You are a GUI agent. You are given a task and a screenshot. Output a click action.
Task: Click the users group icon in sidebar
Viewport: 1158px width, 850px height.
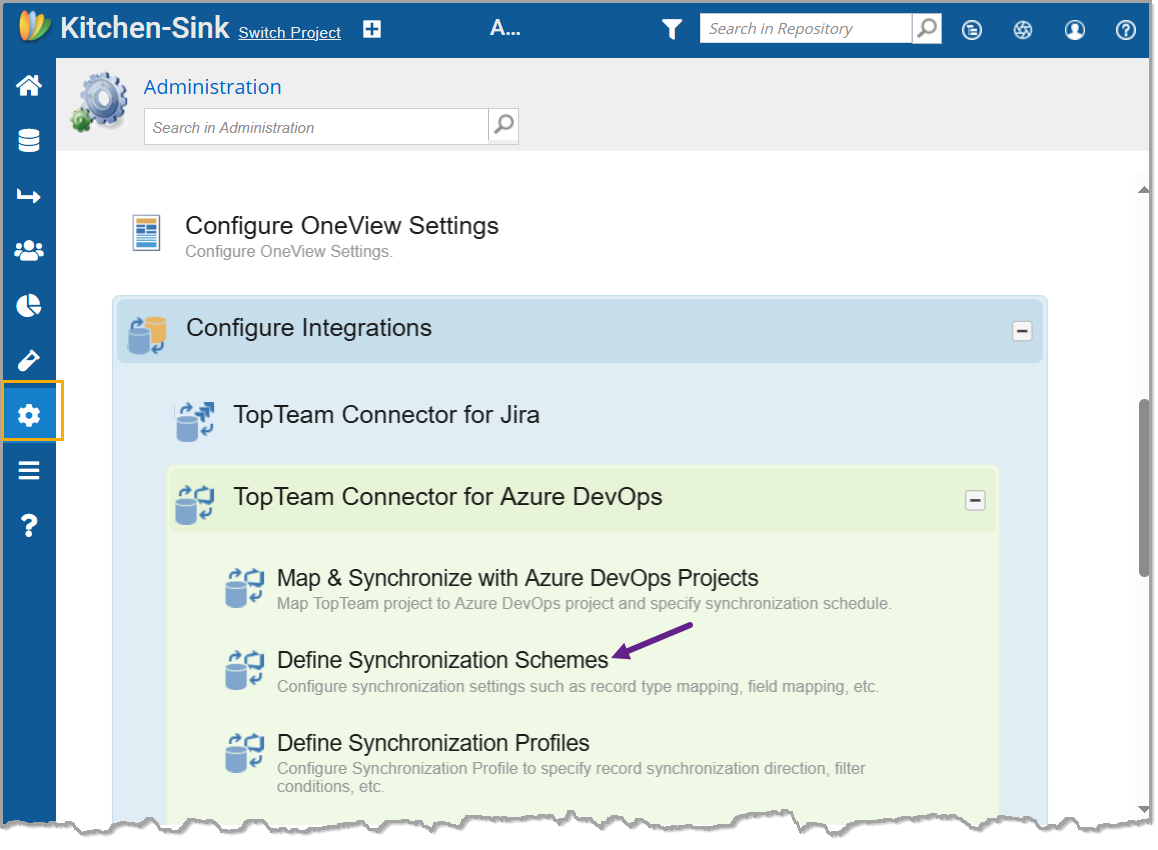(x=29, y=250)
